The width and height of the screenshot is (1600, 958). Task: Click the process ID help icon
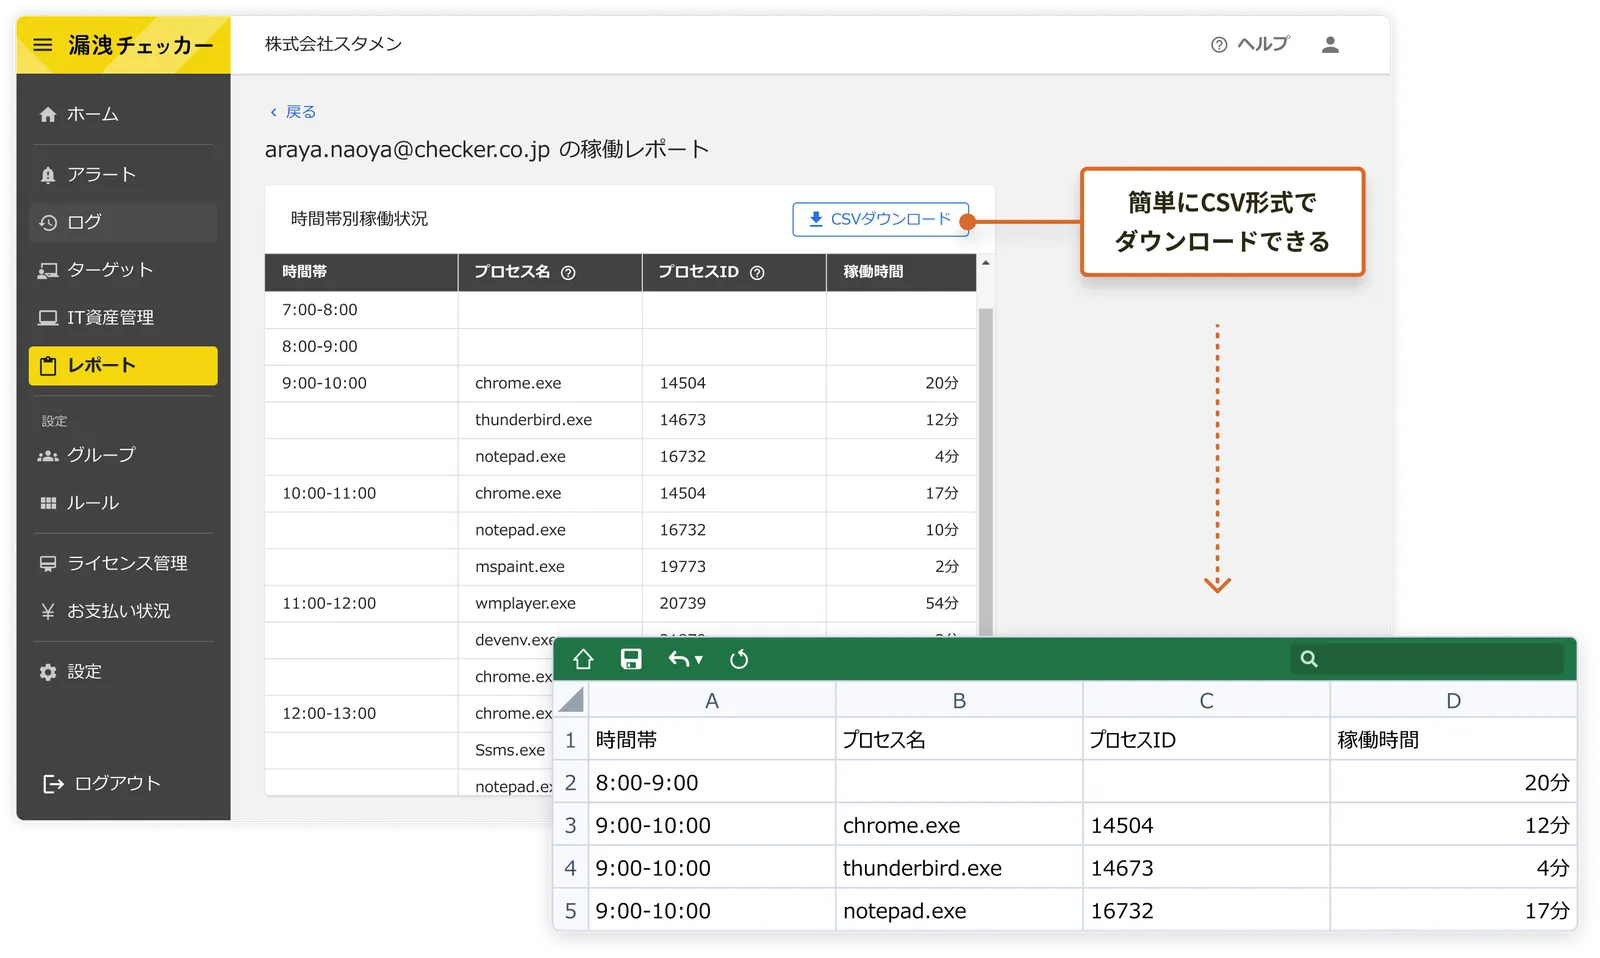(757, 273)
